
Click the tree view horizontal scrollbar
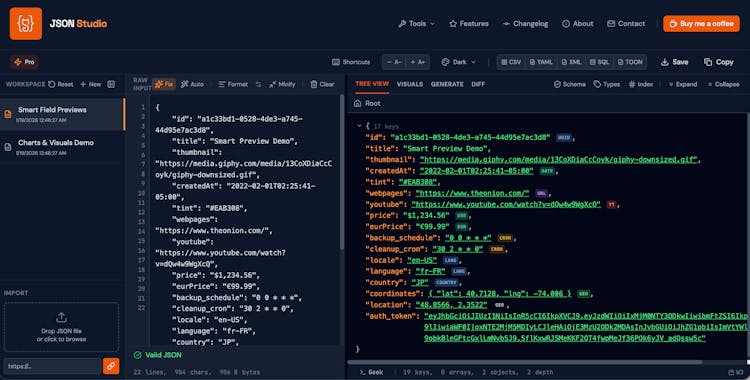tap(525, 362)
